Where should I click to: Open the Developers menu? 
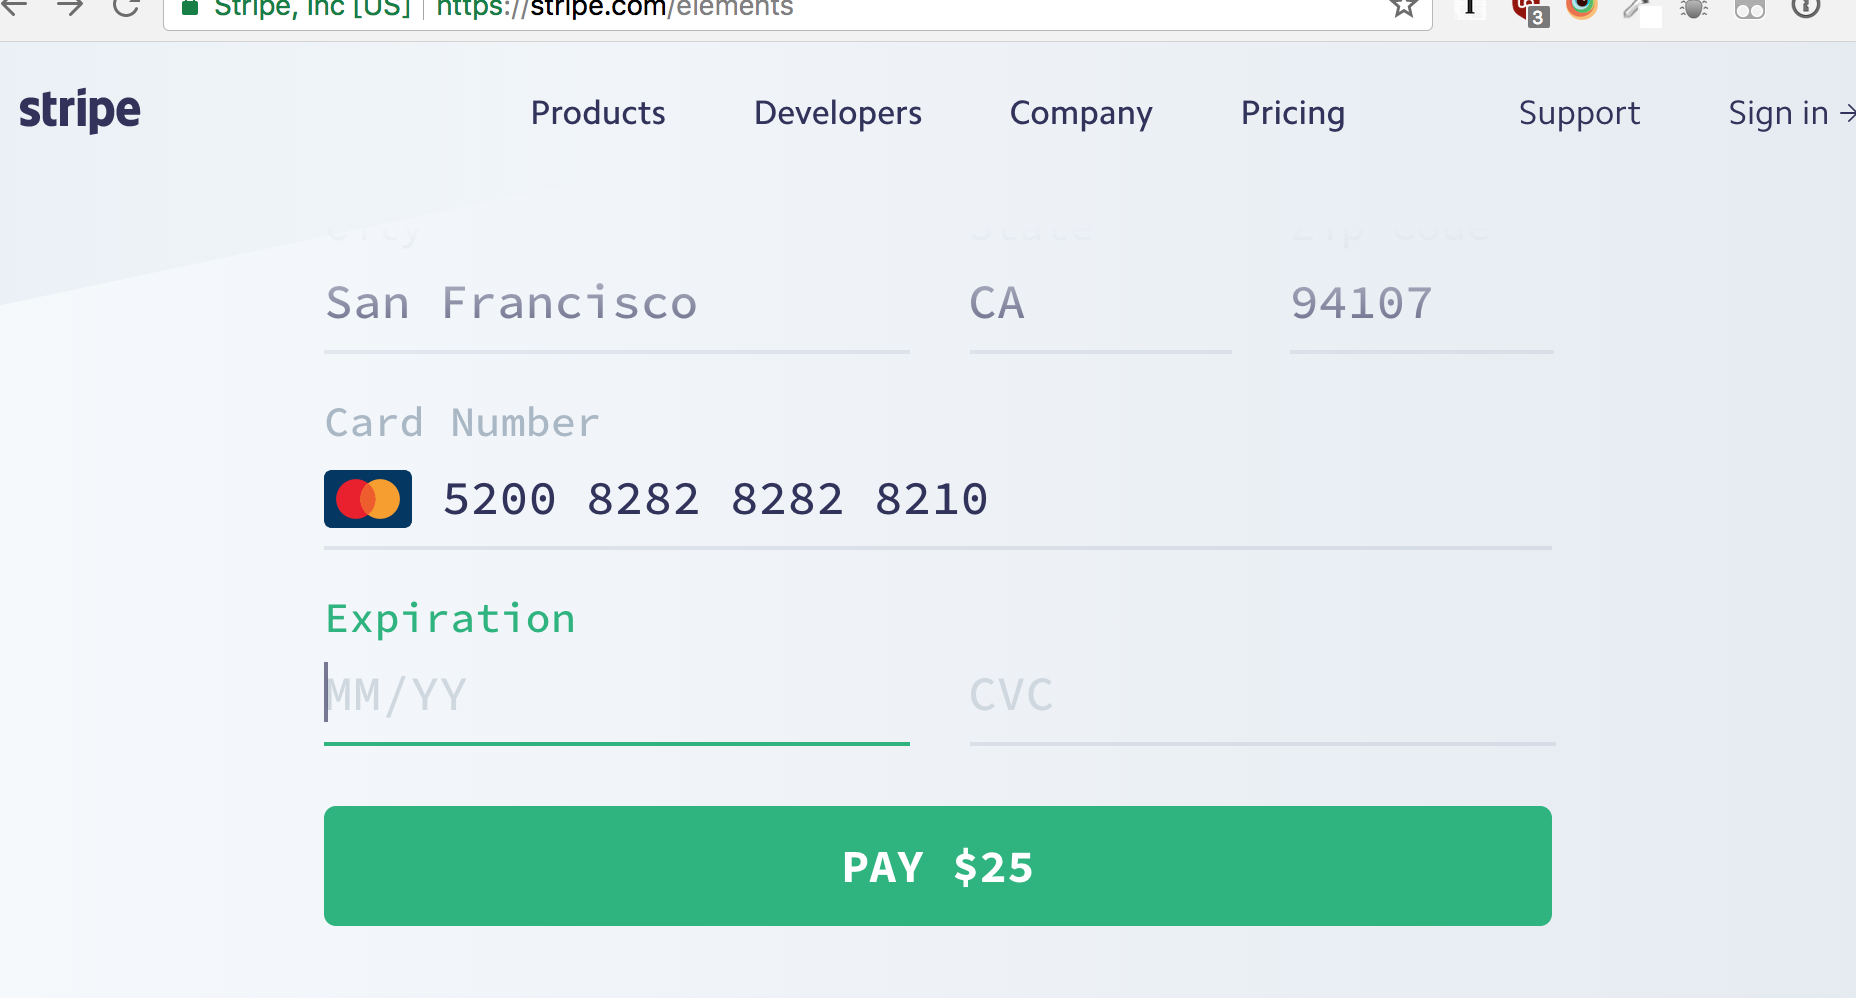coord(838,113)
